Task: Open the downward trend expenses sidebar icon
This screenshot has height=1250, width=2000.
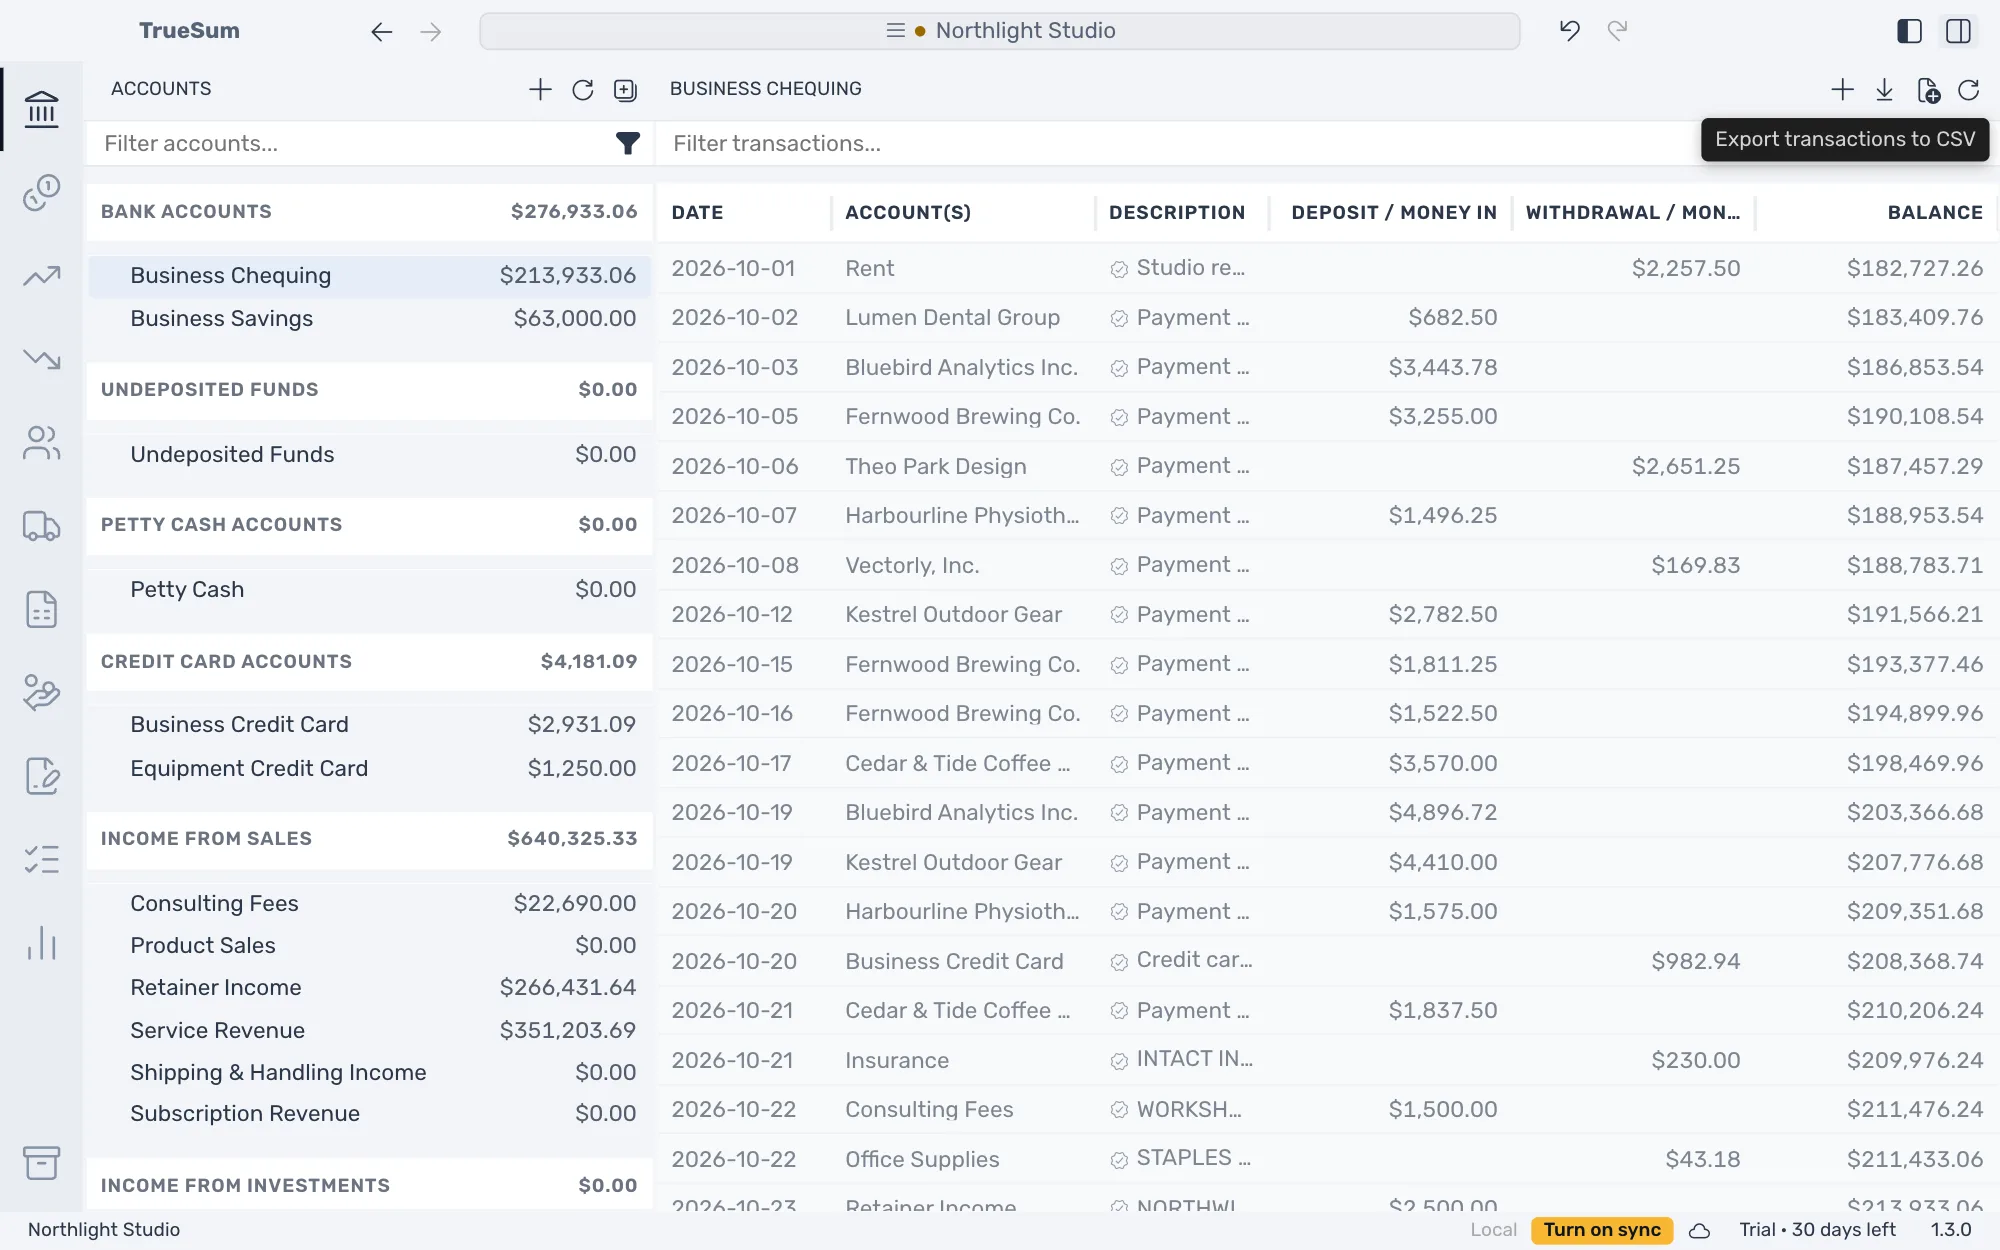Action: coord(41,359)
